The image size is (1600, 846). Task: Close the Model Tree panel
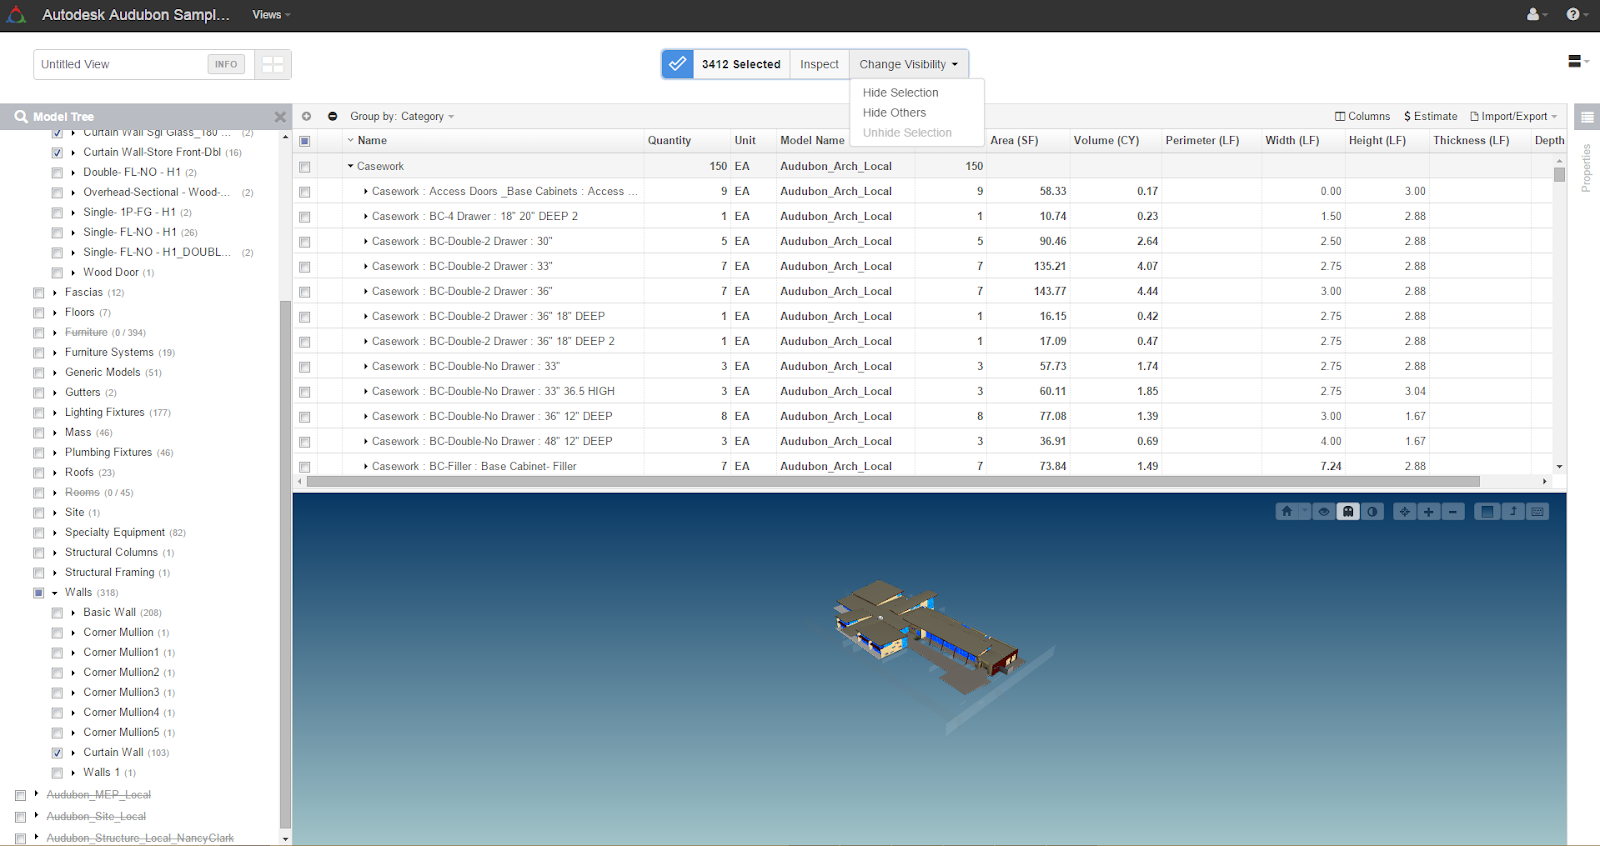[x=280, y=117]
